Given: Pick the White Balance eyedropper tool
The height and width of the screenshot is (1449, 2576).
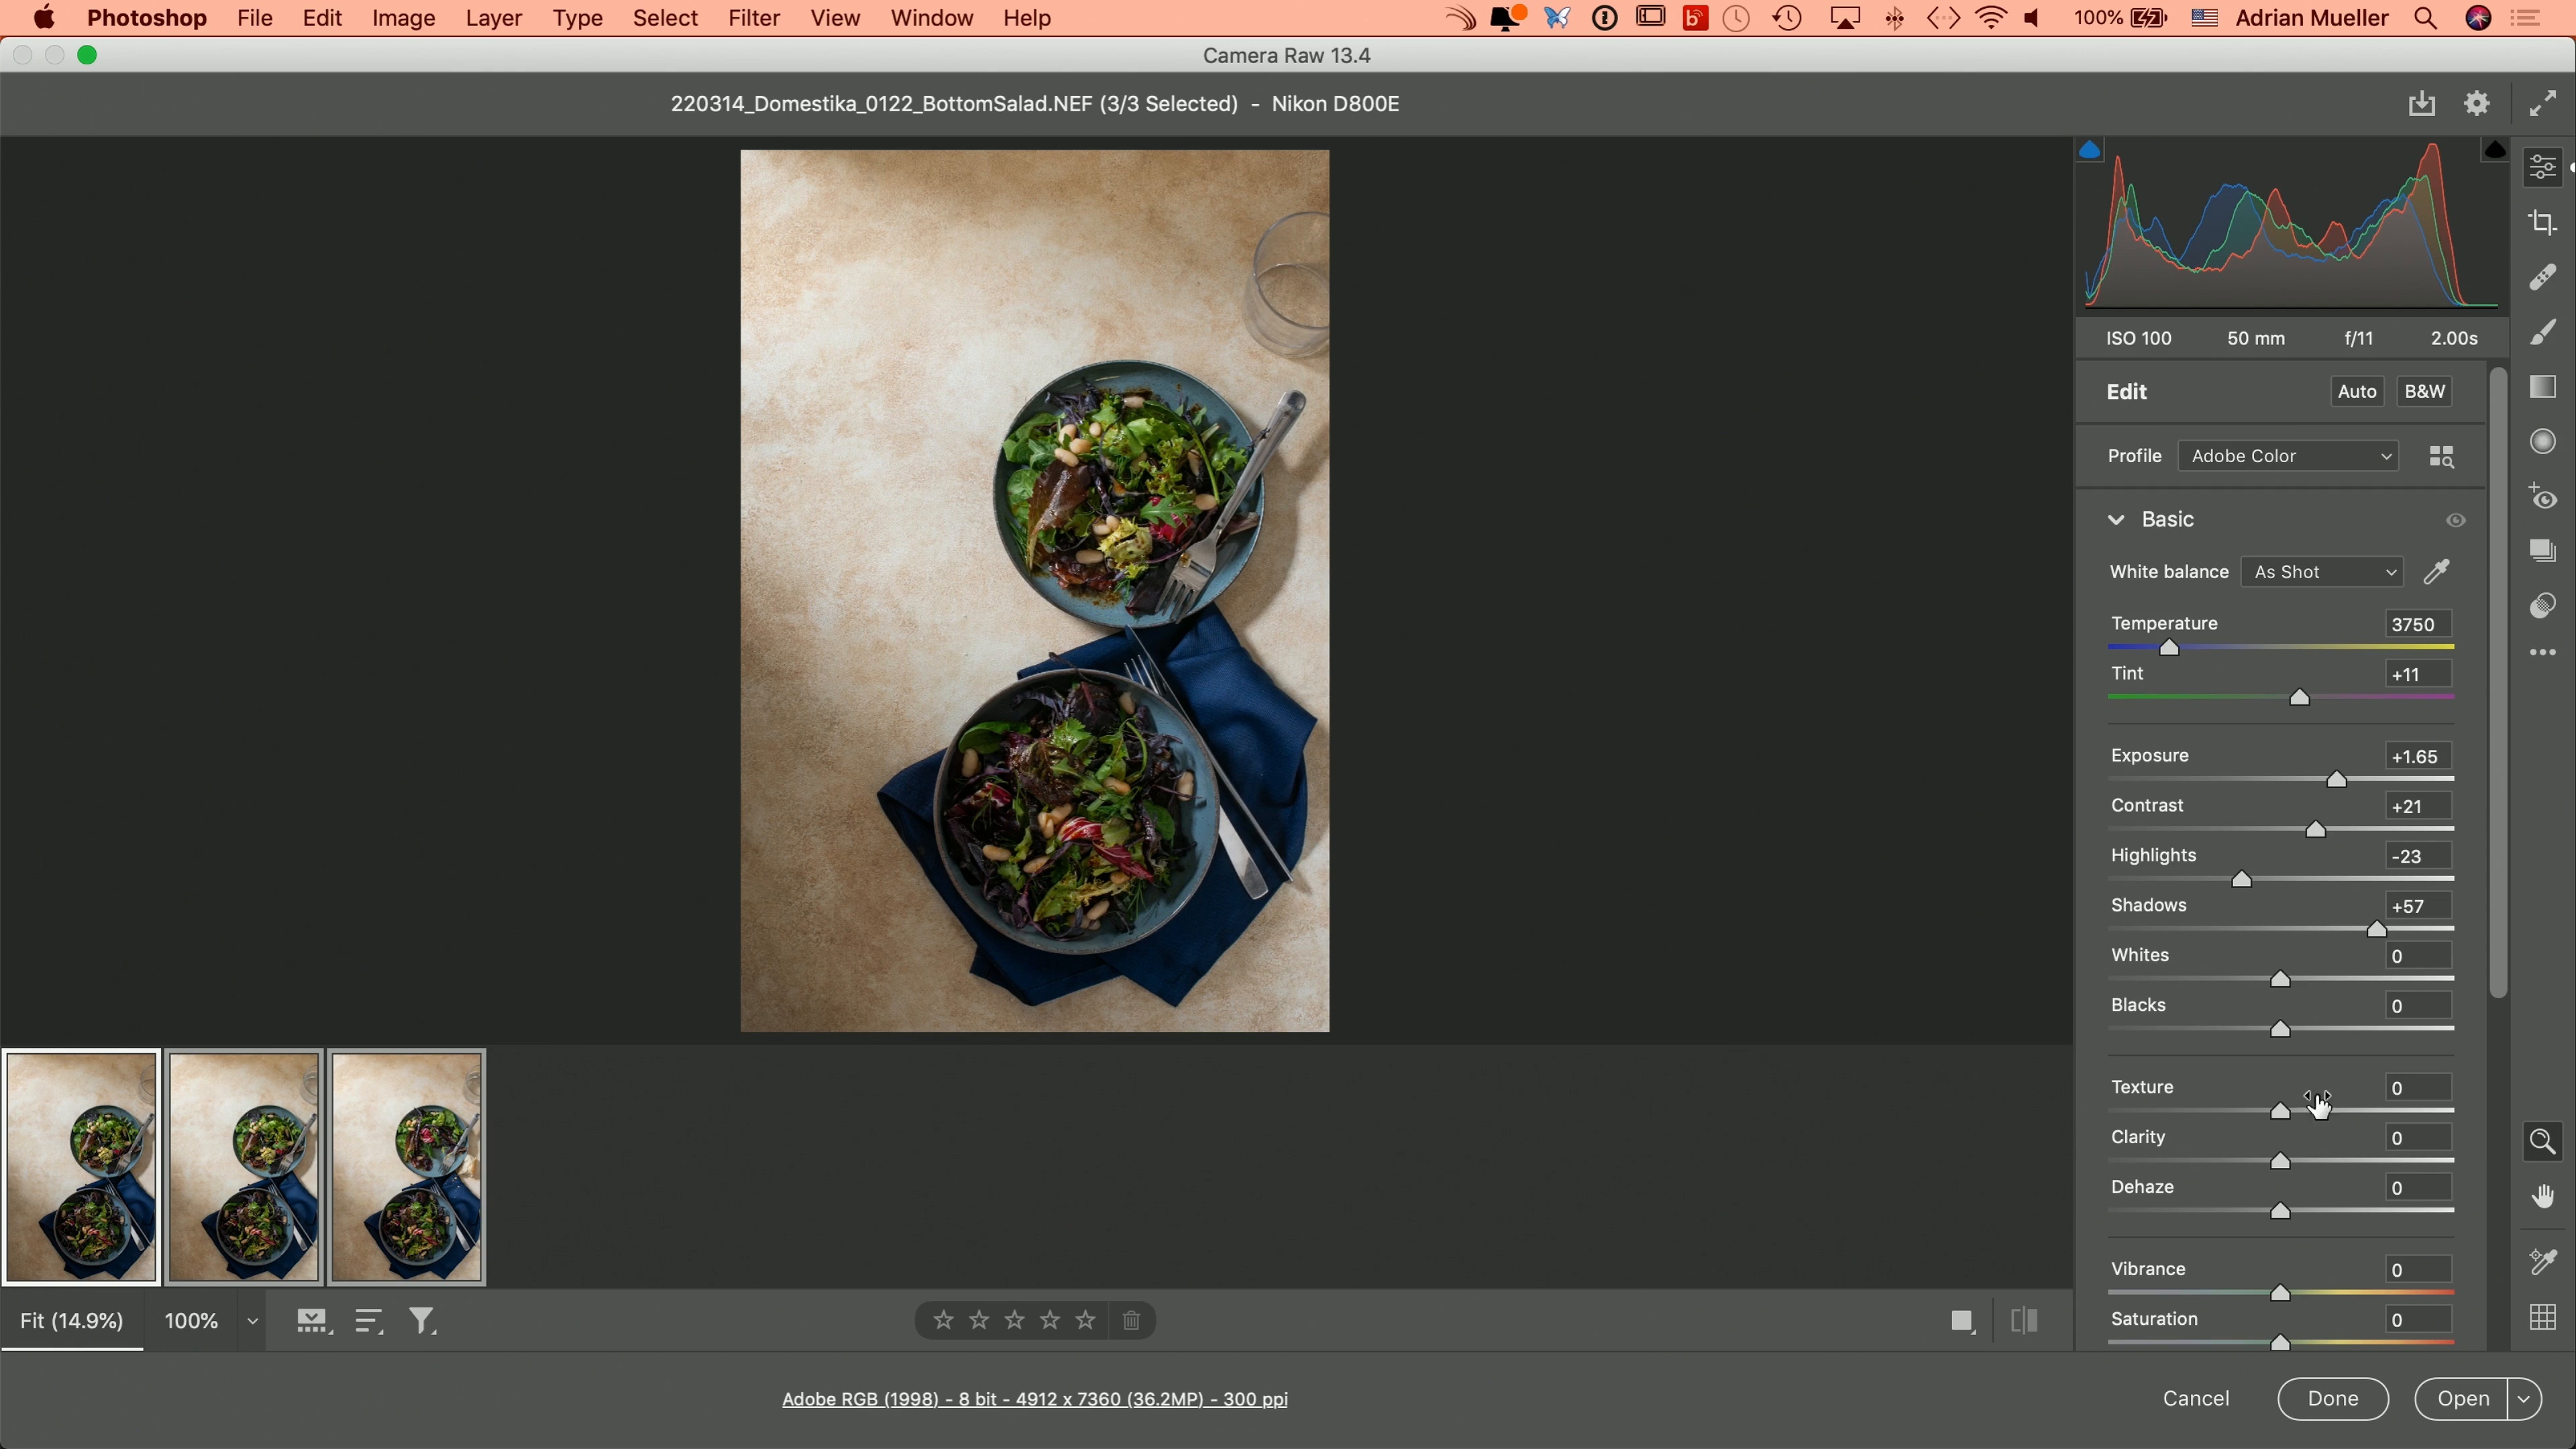Looking at the screenshot, I should (2437, 572).
